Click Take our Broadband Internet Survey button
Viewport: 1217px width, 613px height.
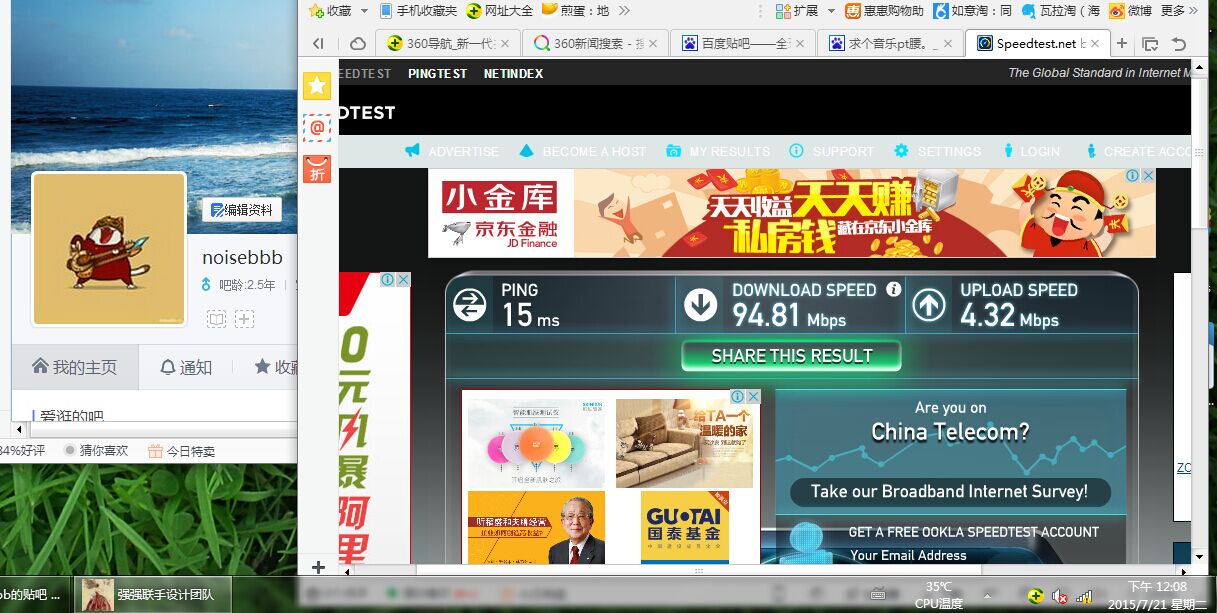(949, 491)
